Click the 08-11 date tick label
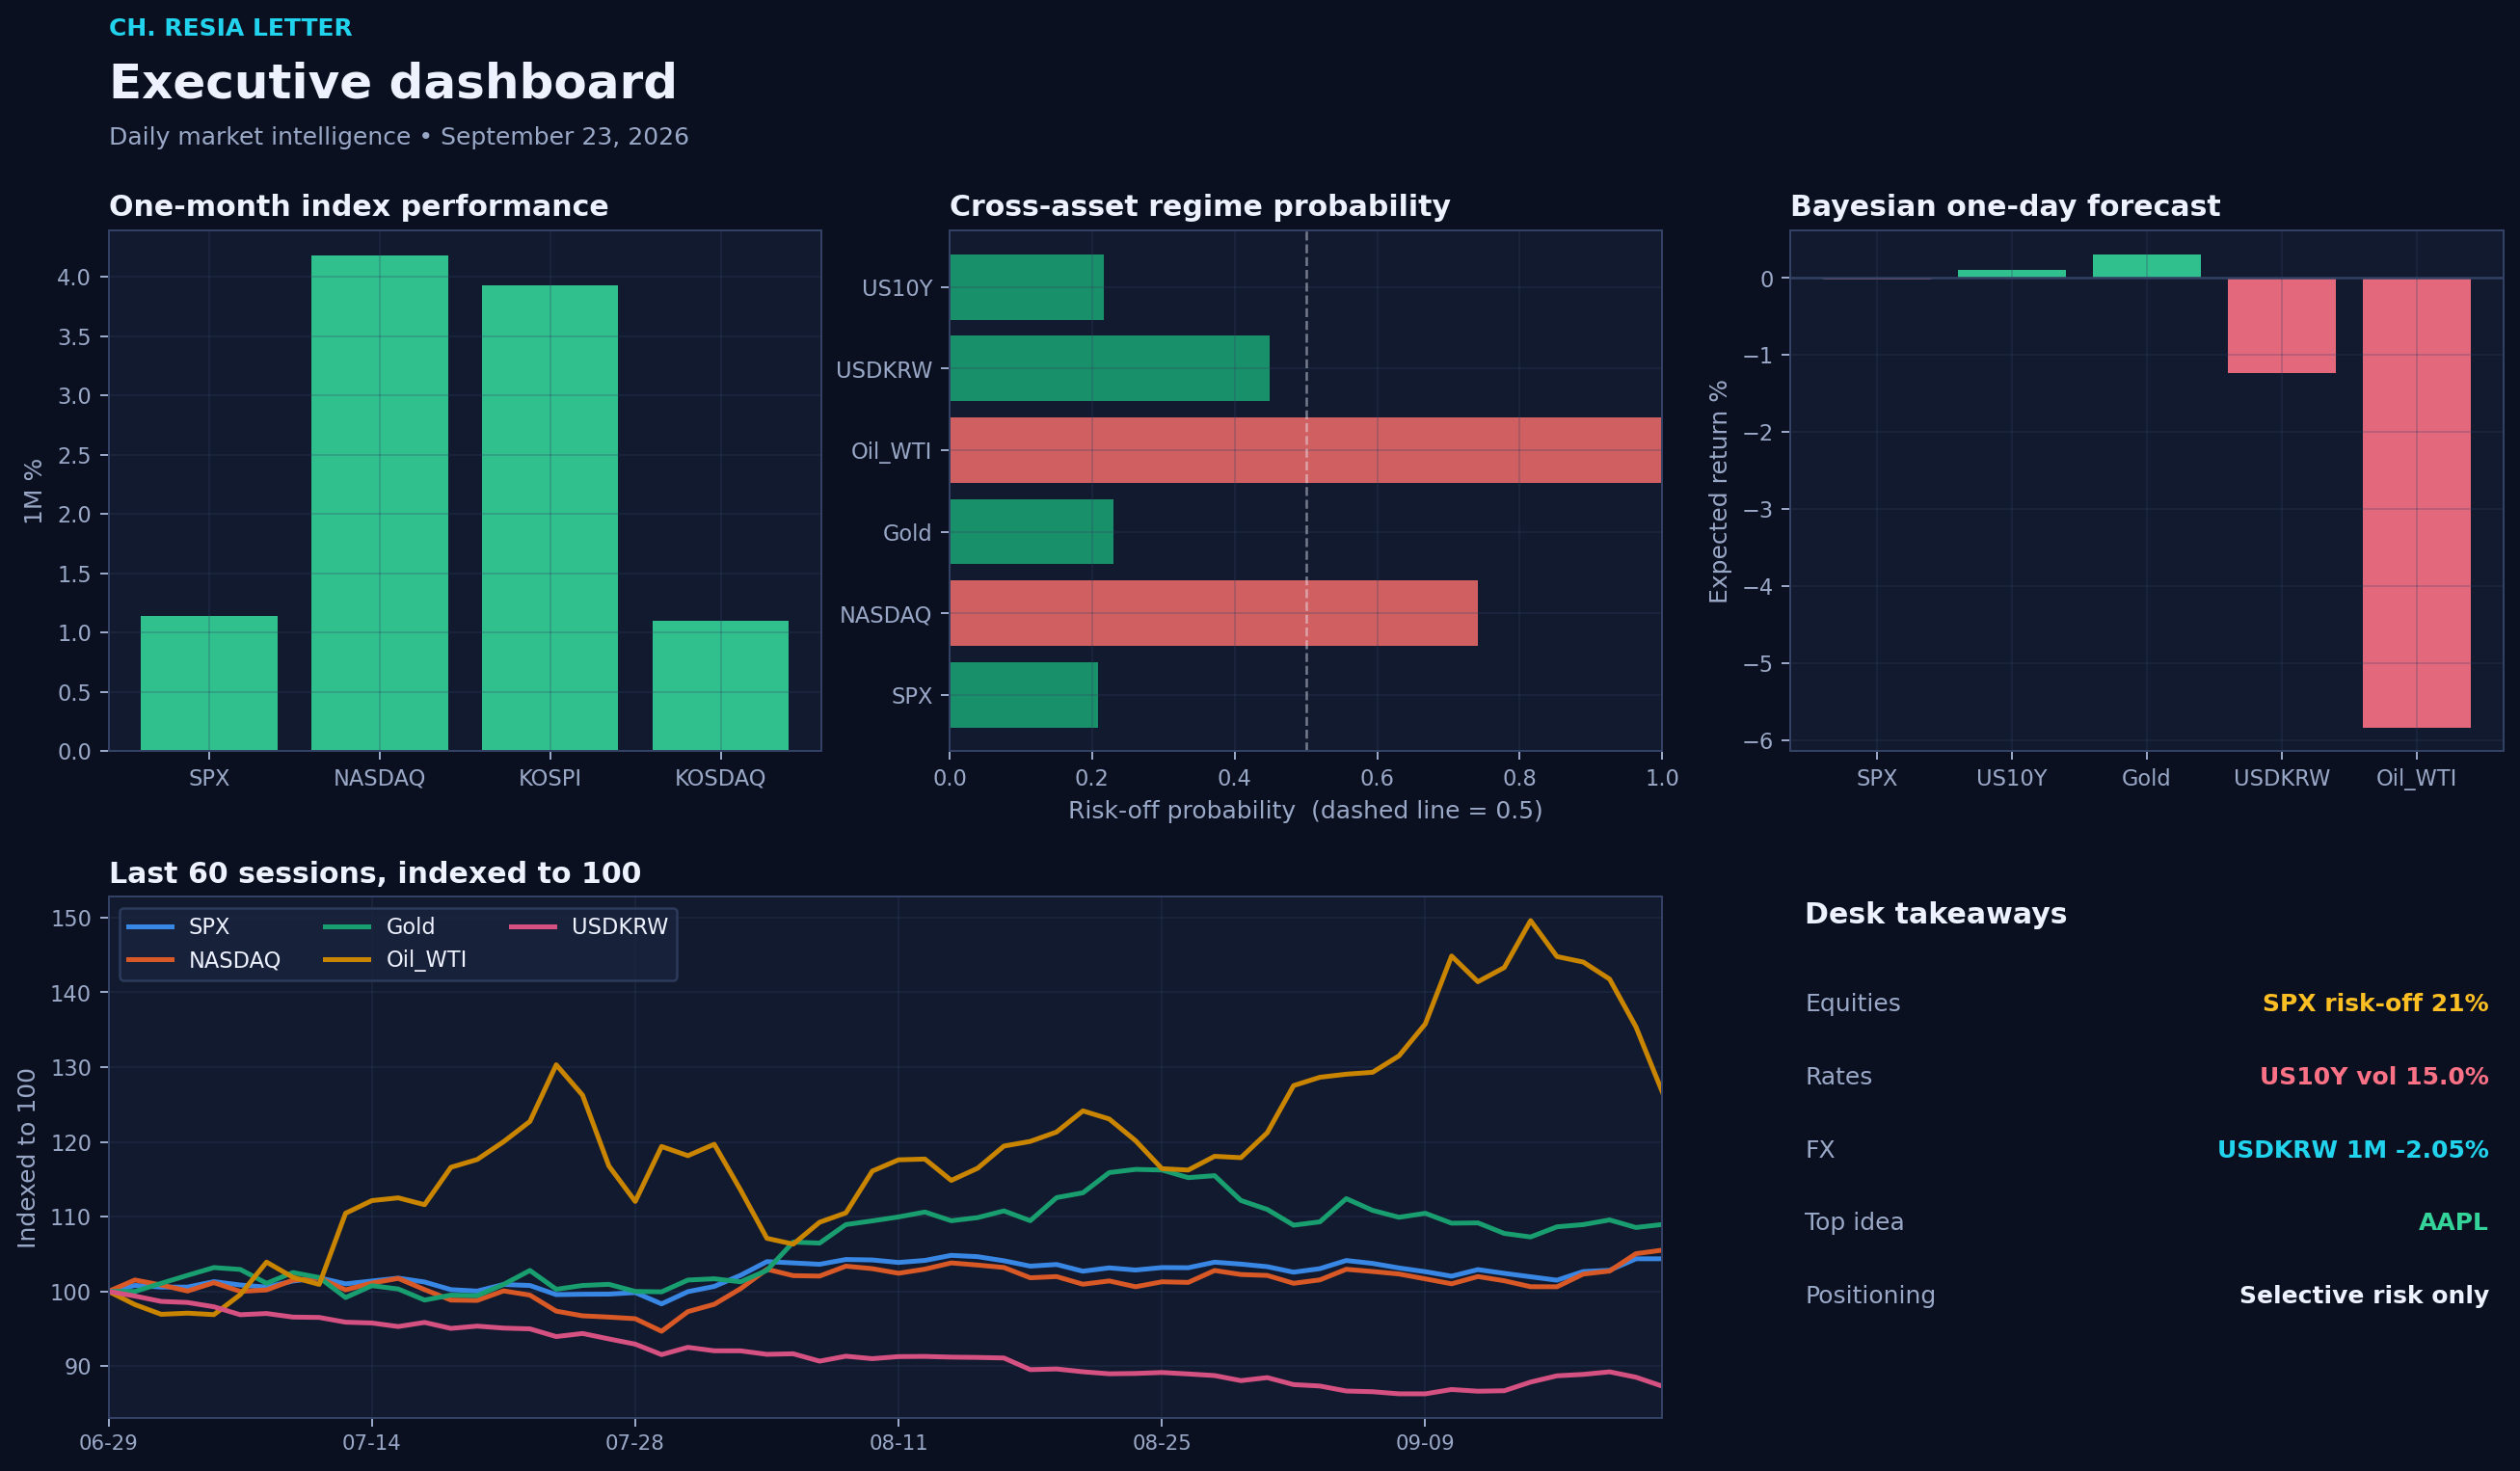 pyautogui.click(x=898, y=1443)
